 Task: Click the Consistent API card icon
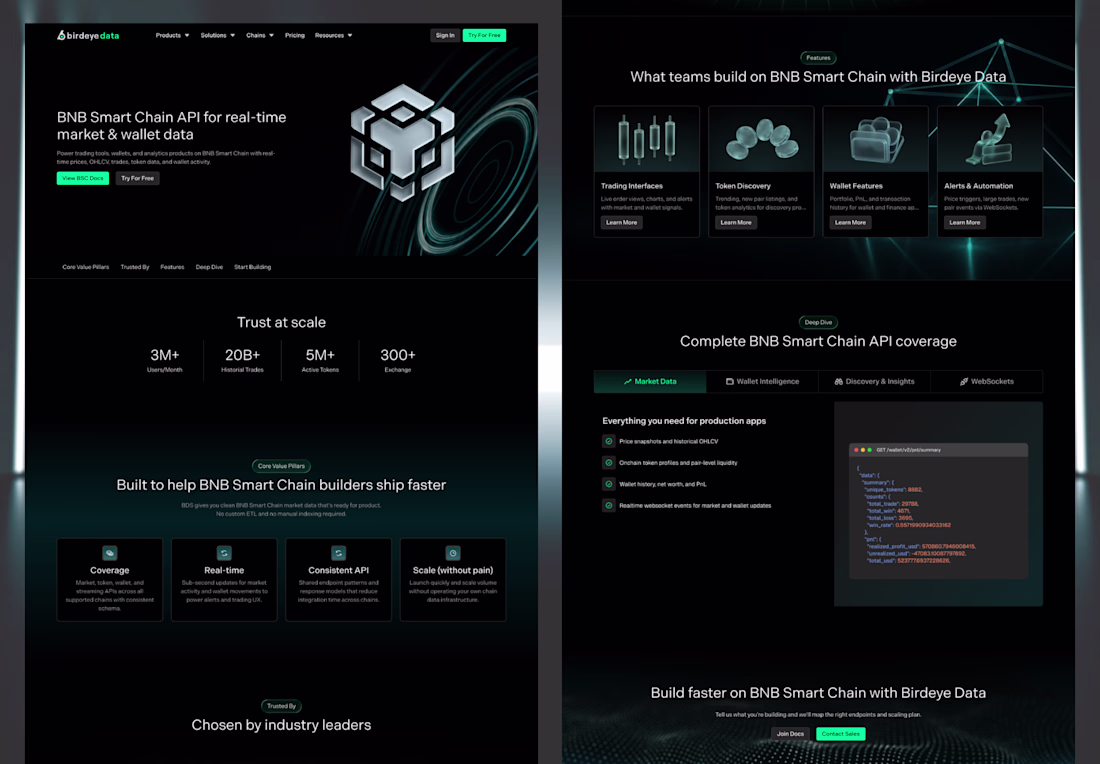[x=338, y=553]
